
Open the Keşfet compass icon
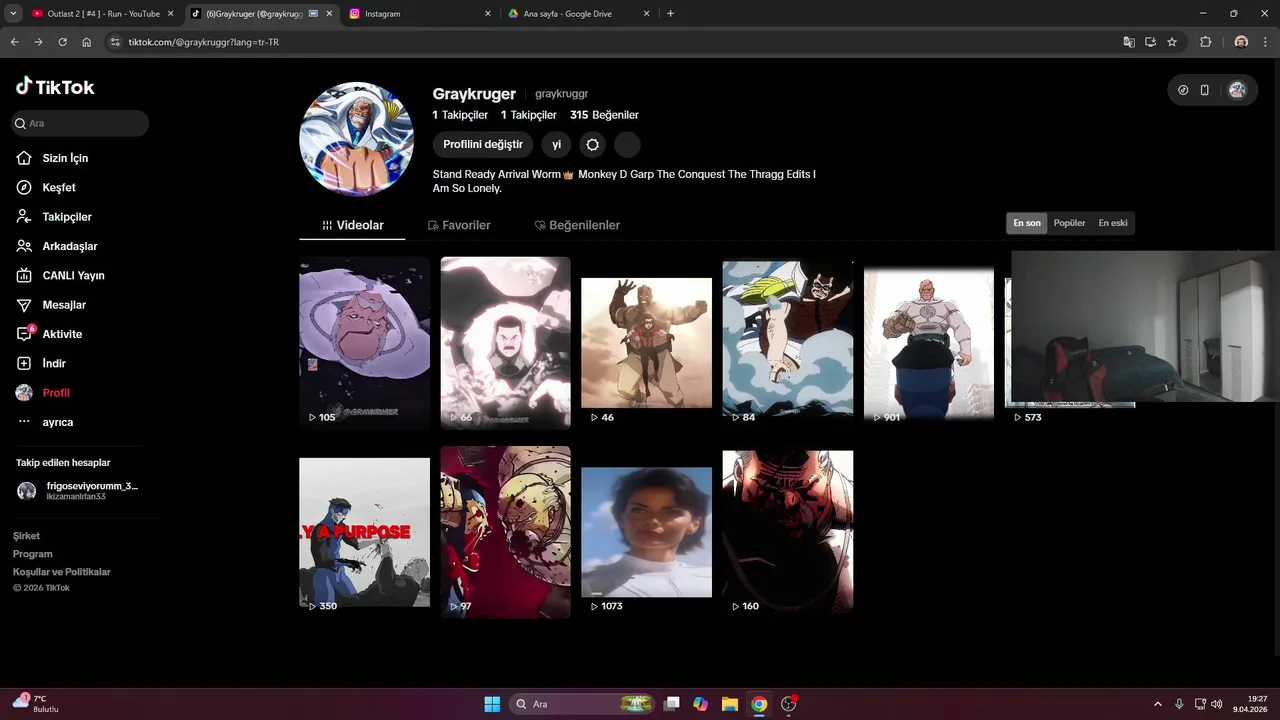point(24,187)
